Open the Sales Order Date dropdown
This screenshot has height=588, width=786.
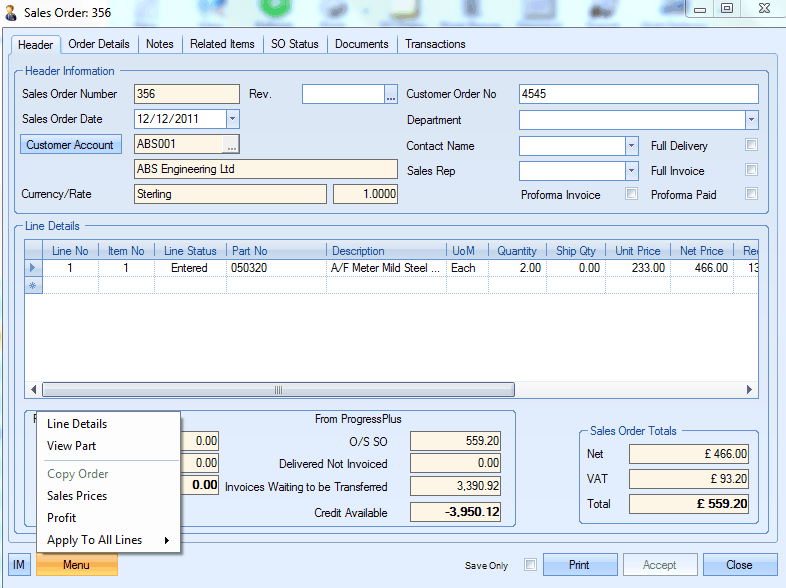click(233, 119)
